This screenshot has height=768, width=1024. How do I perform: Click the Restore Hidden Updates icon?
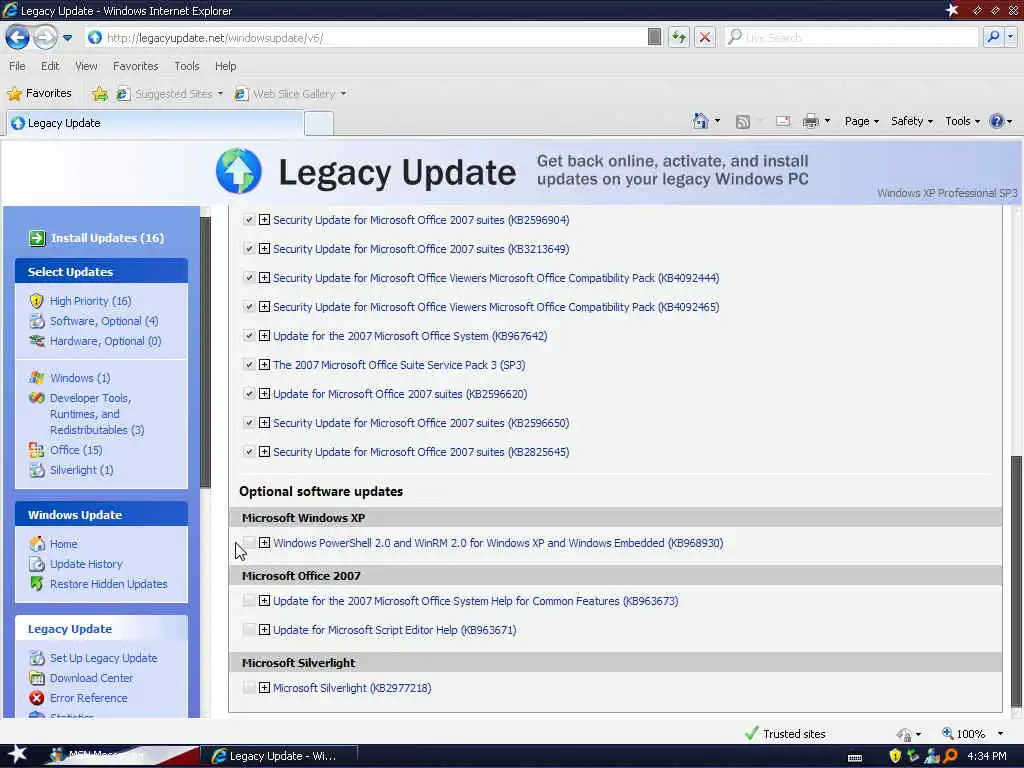[37, 584]
